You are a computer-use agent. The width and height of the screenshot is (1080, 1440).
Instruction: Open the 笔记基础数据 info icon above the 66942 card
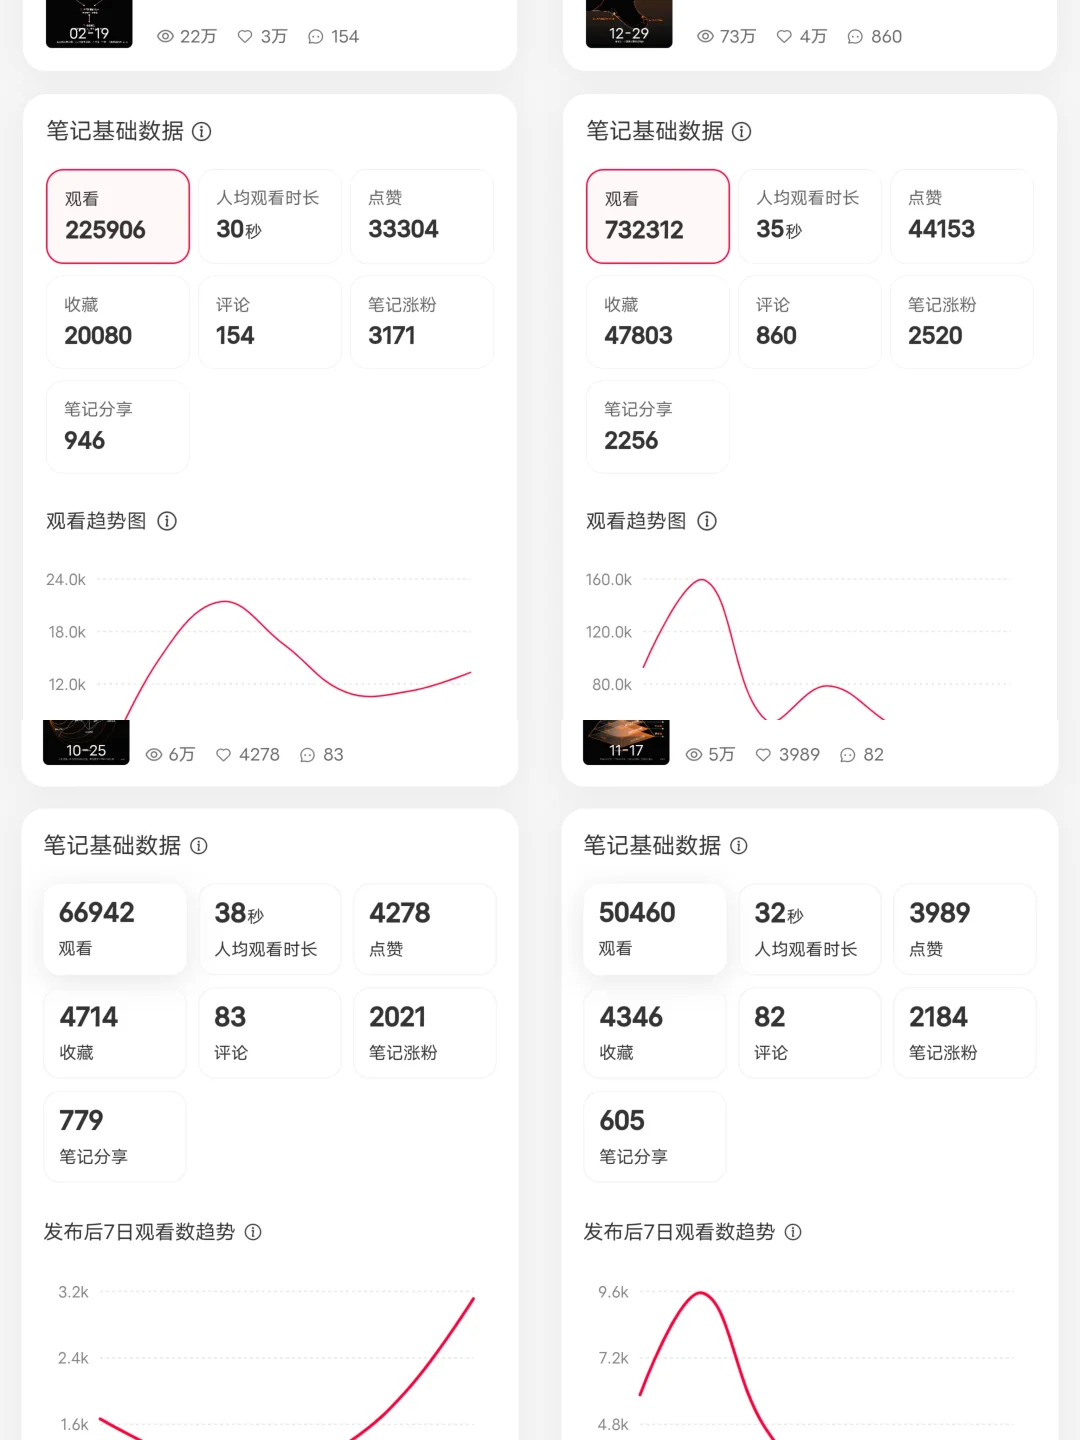point(199,845)
